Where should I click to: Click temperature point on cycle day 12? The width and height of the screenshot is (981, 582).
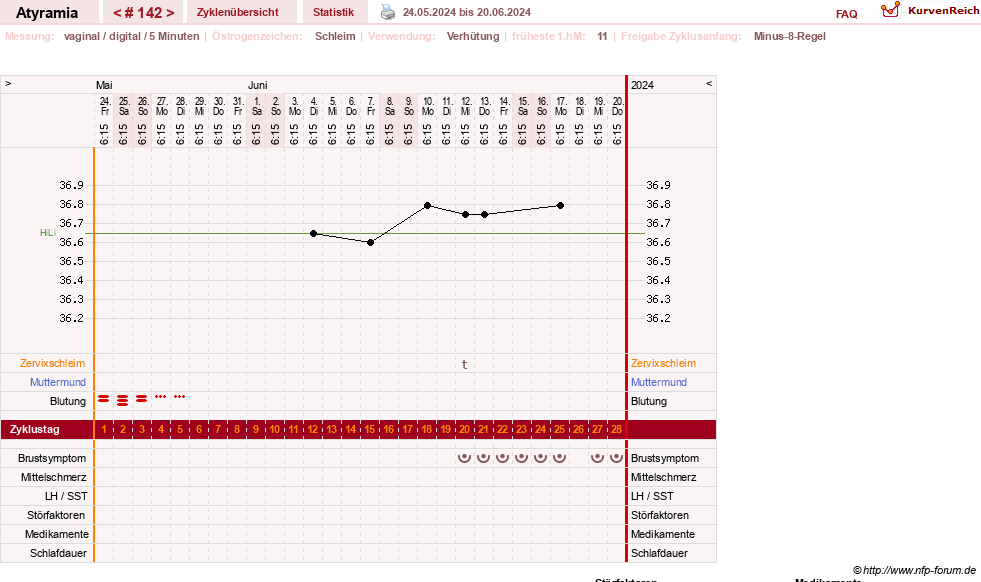313,233
